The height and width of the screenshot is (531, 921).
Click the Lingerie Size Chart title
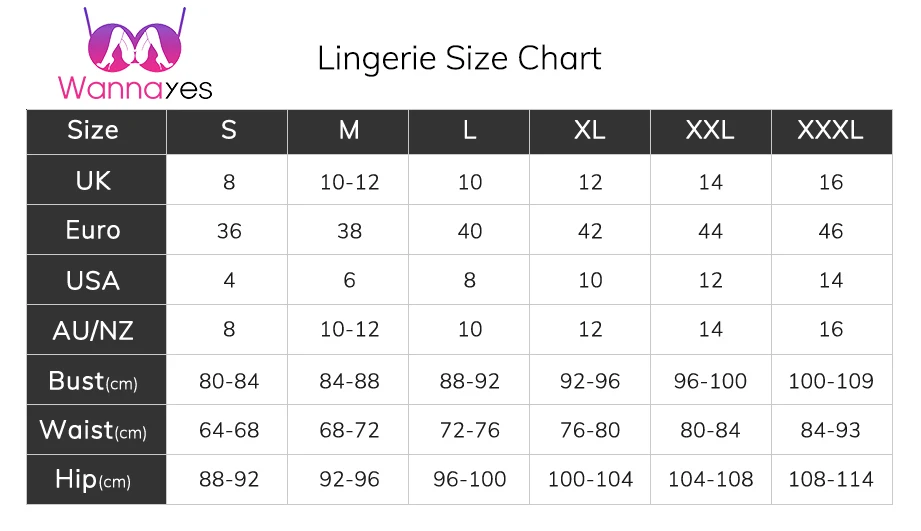pos(459,58)
